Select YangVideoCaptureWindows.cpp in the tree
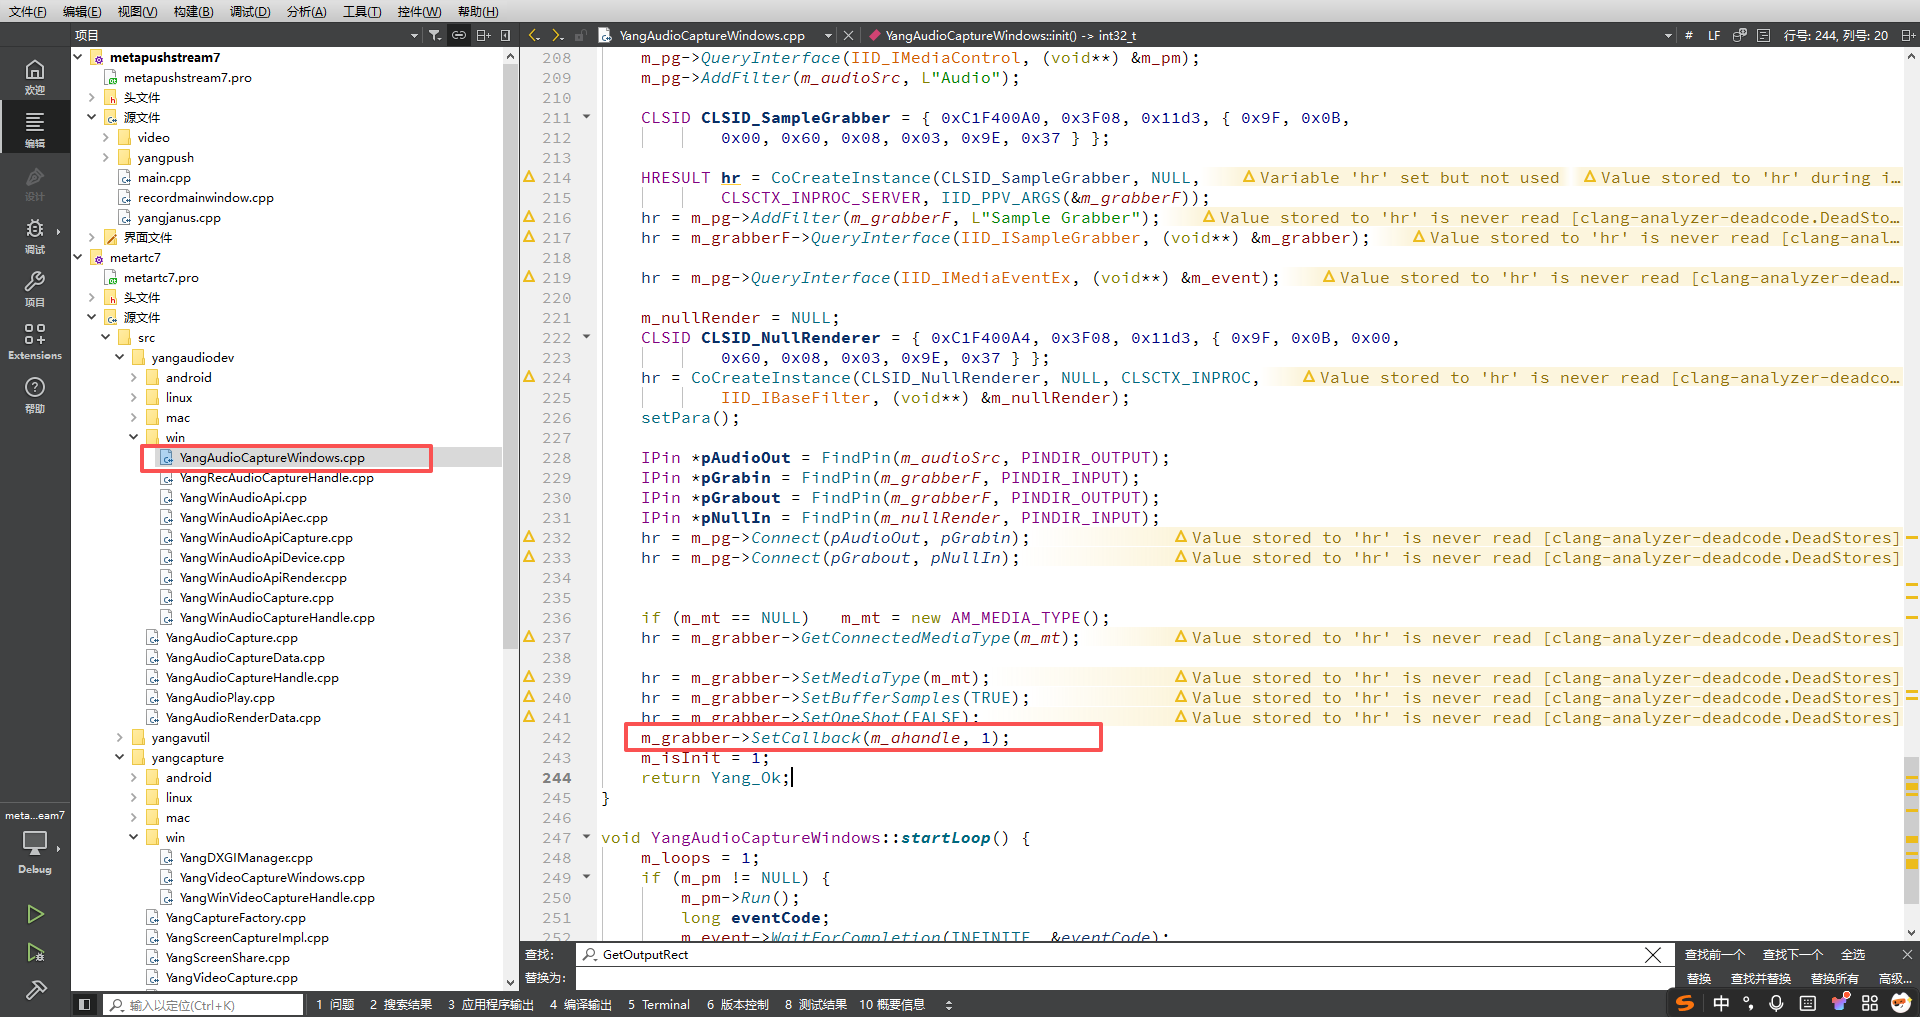 [272, 877]
